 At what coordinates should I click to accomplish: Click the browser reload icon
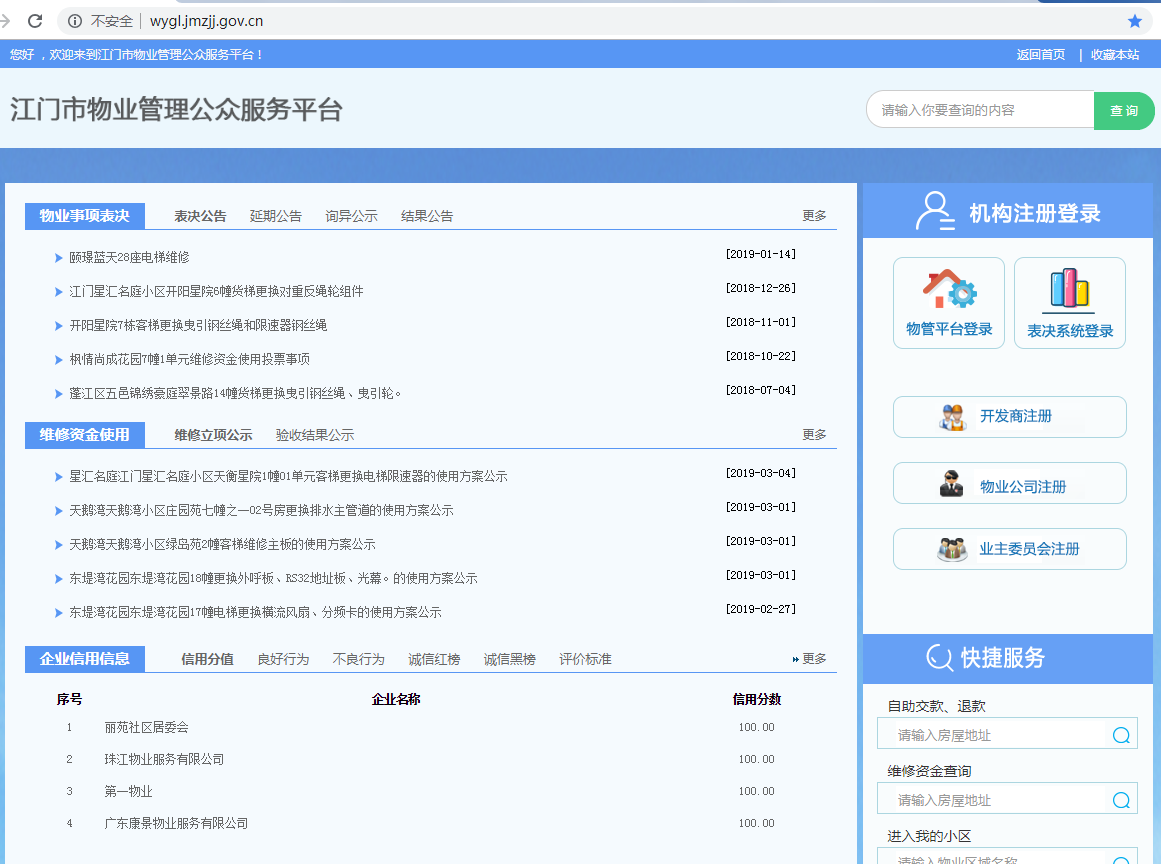pyautogui.click(x=35, y=21)
